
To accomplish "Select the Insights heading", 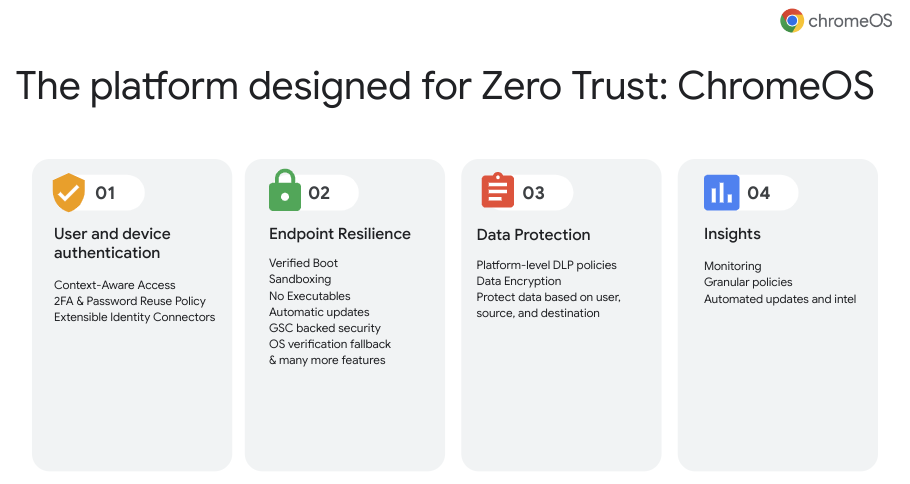I will click(732, 234).
